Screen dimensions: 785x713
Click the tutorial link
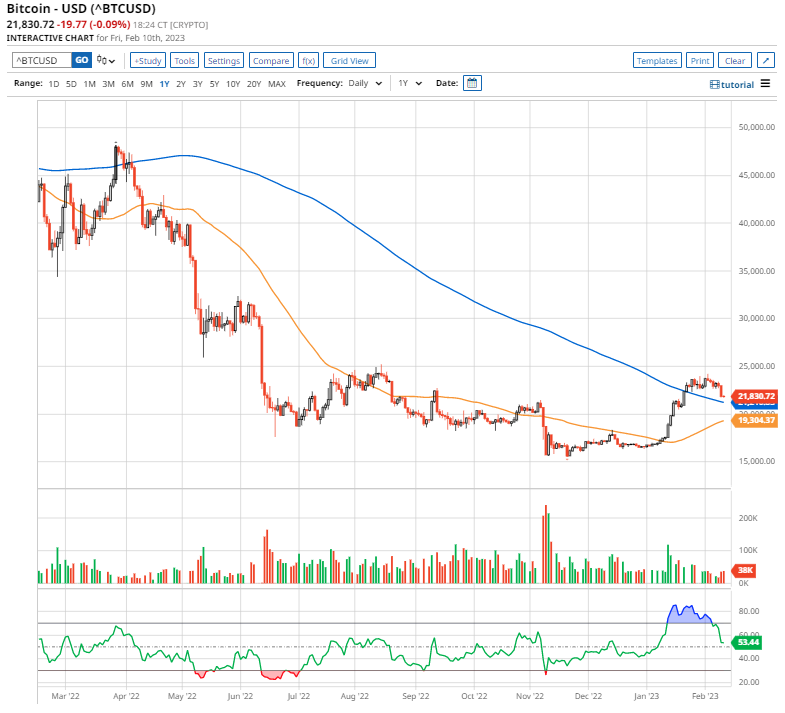pos(737,85)
